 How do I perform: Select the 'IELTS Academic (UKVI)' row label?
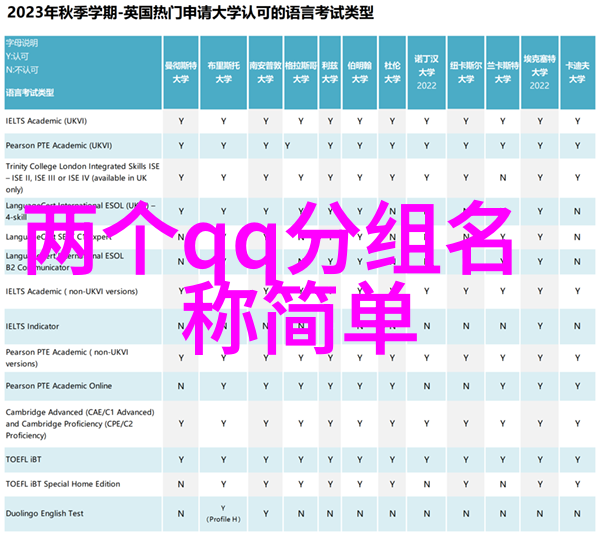coord(46,121)
